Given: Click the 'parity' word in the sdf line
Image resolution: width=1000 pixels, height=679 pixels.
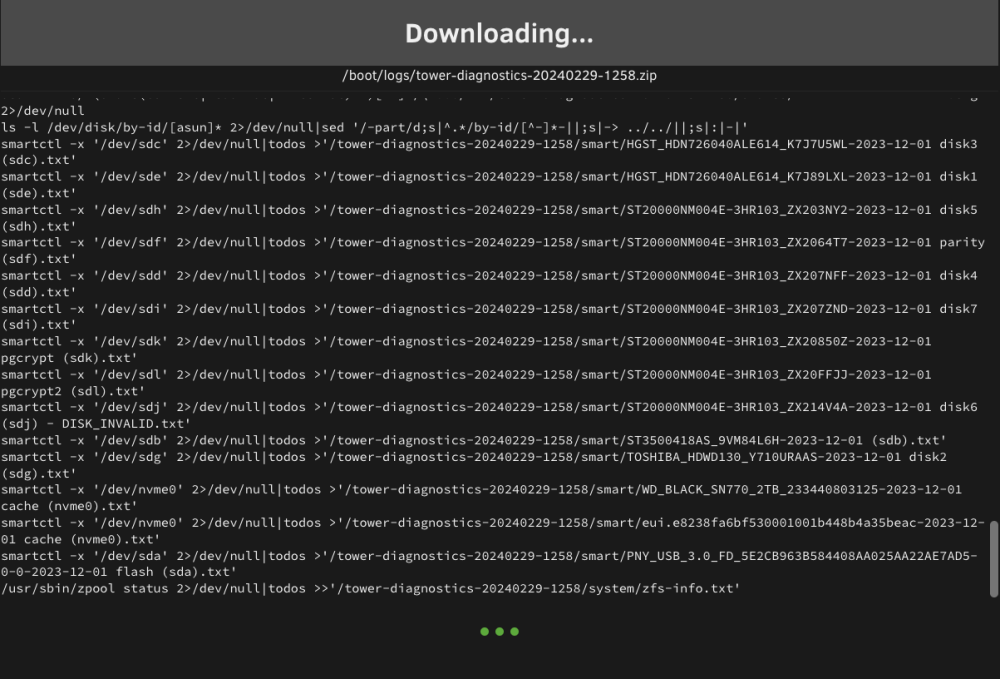Looking at the screenshot, I should [x=962, y=243].
